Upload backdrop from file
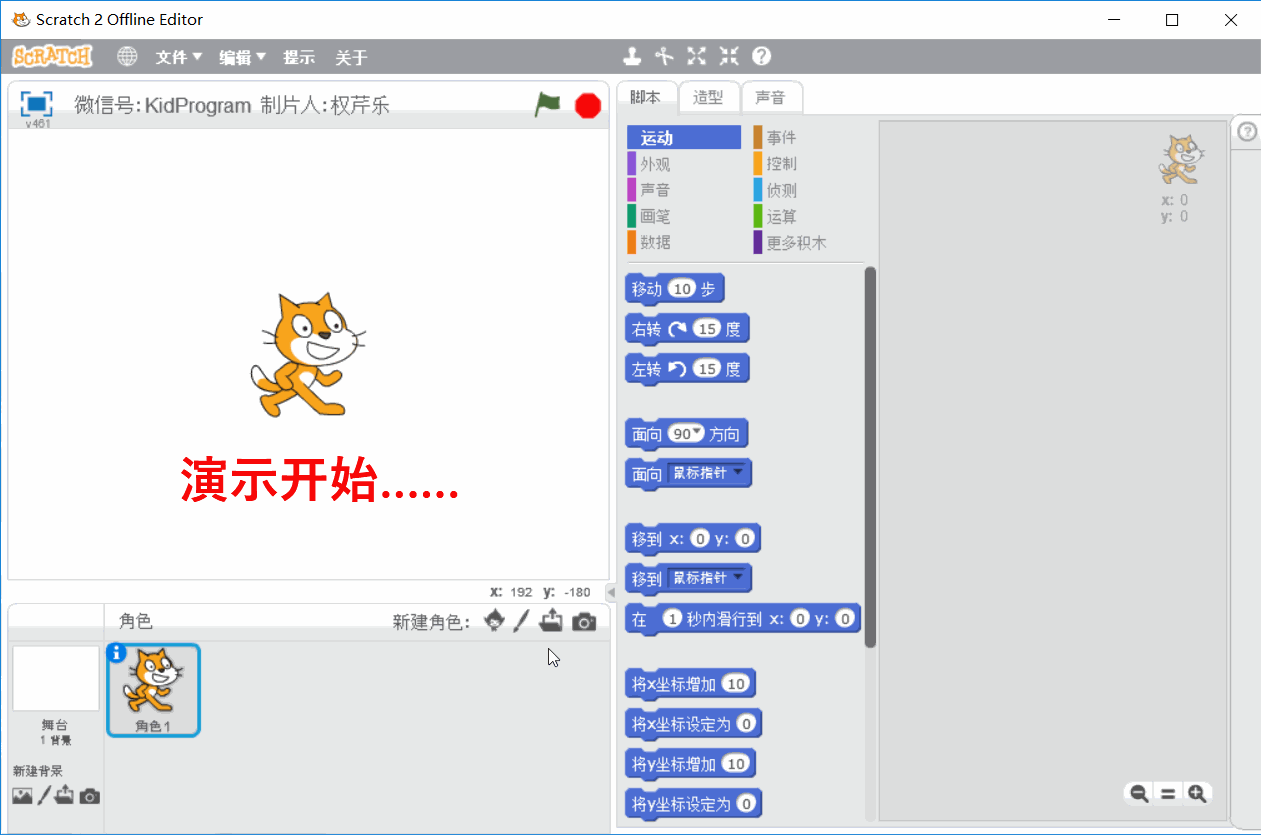 (65, 796)
